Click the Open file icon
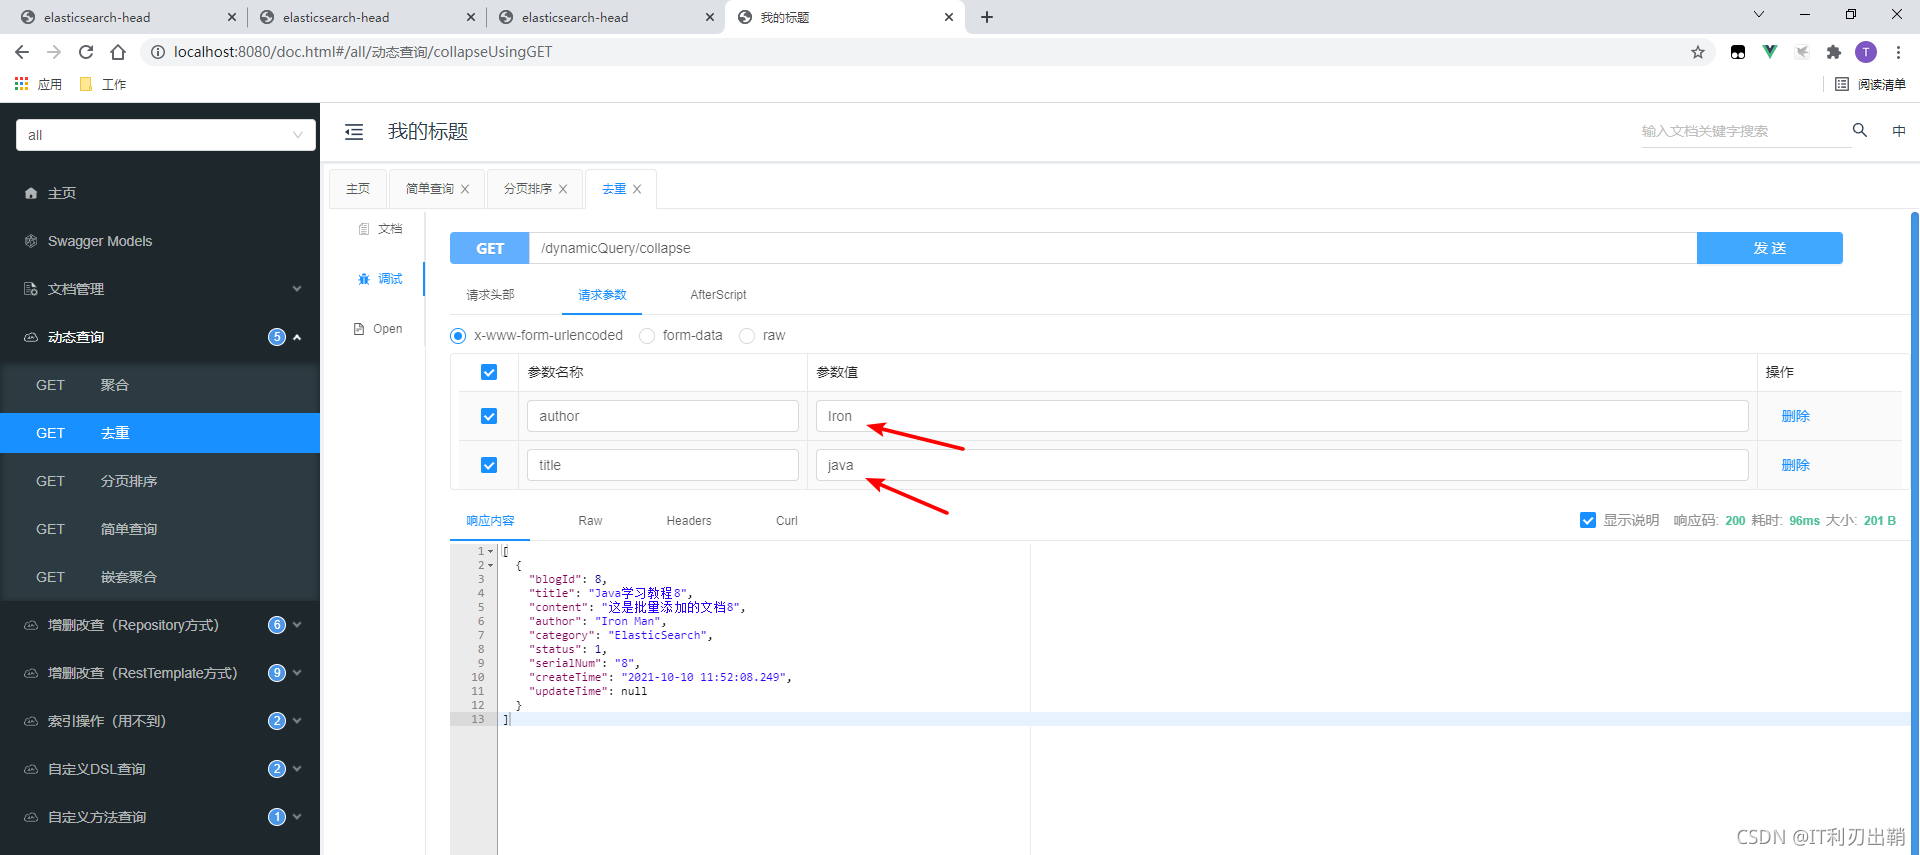This screenshot has width=1920, height=855. click(x=359, y=329)
